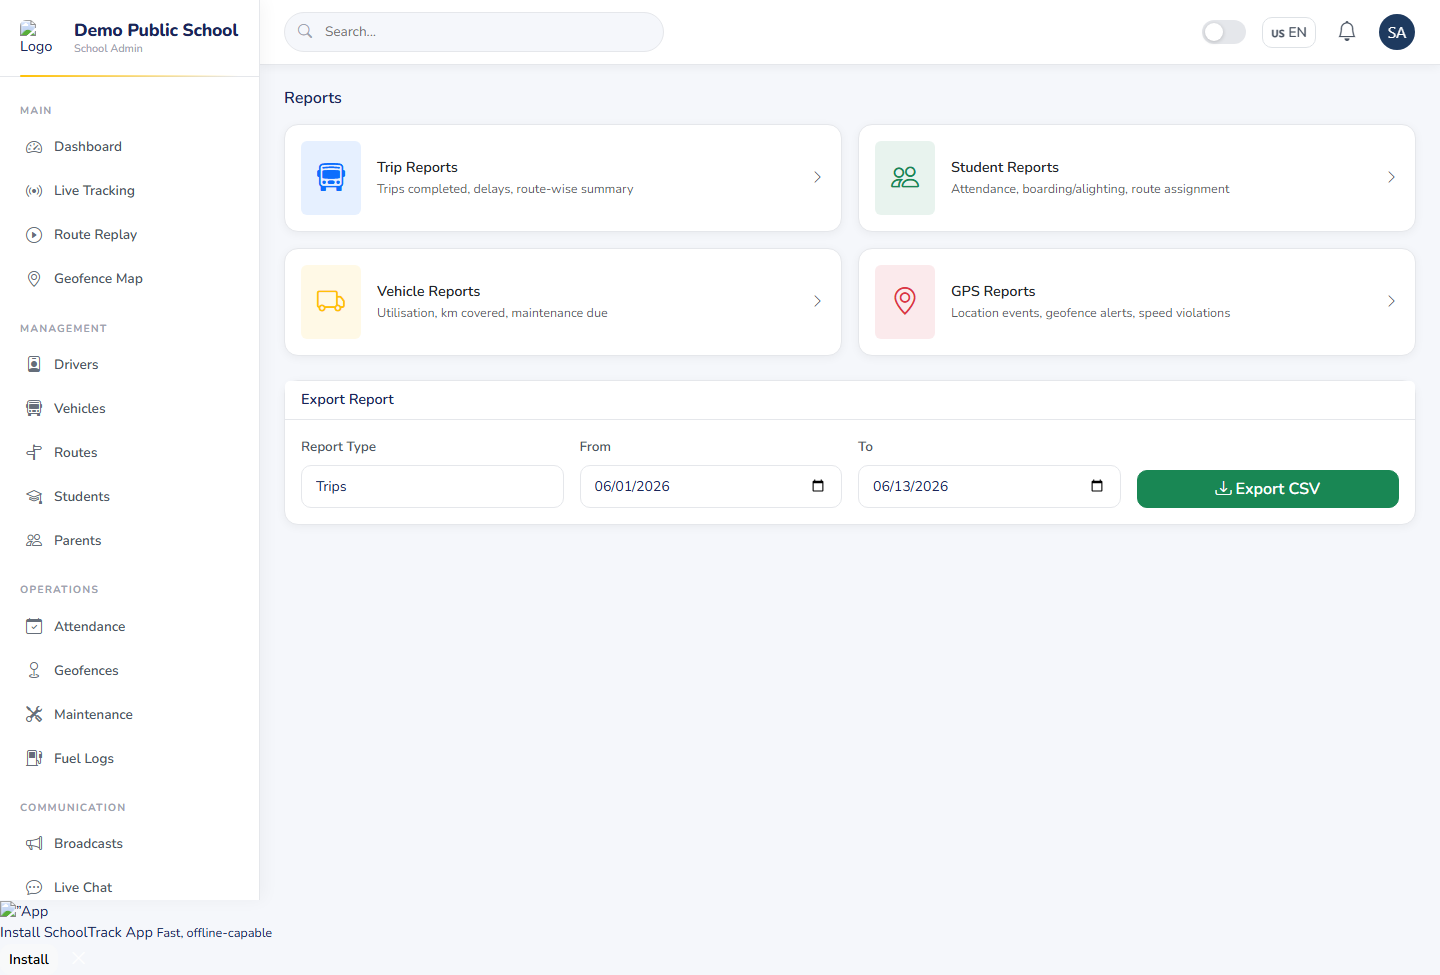Click the yellow truck icon on Vehicle Reports

331,302
